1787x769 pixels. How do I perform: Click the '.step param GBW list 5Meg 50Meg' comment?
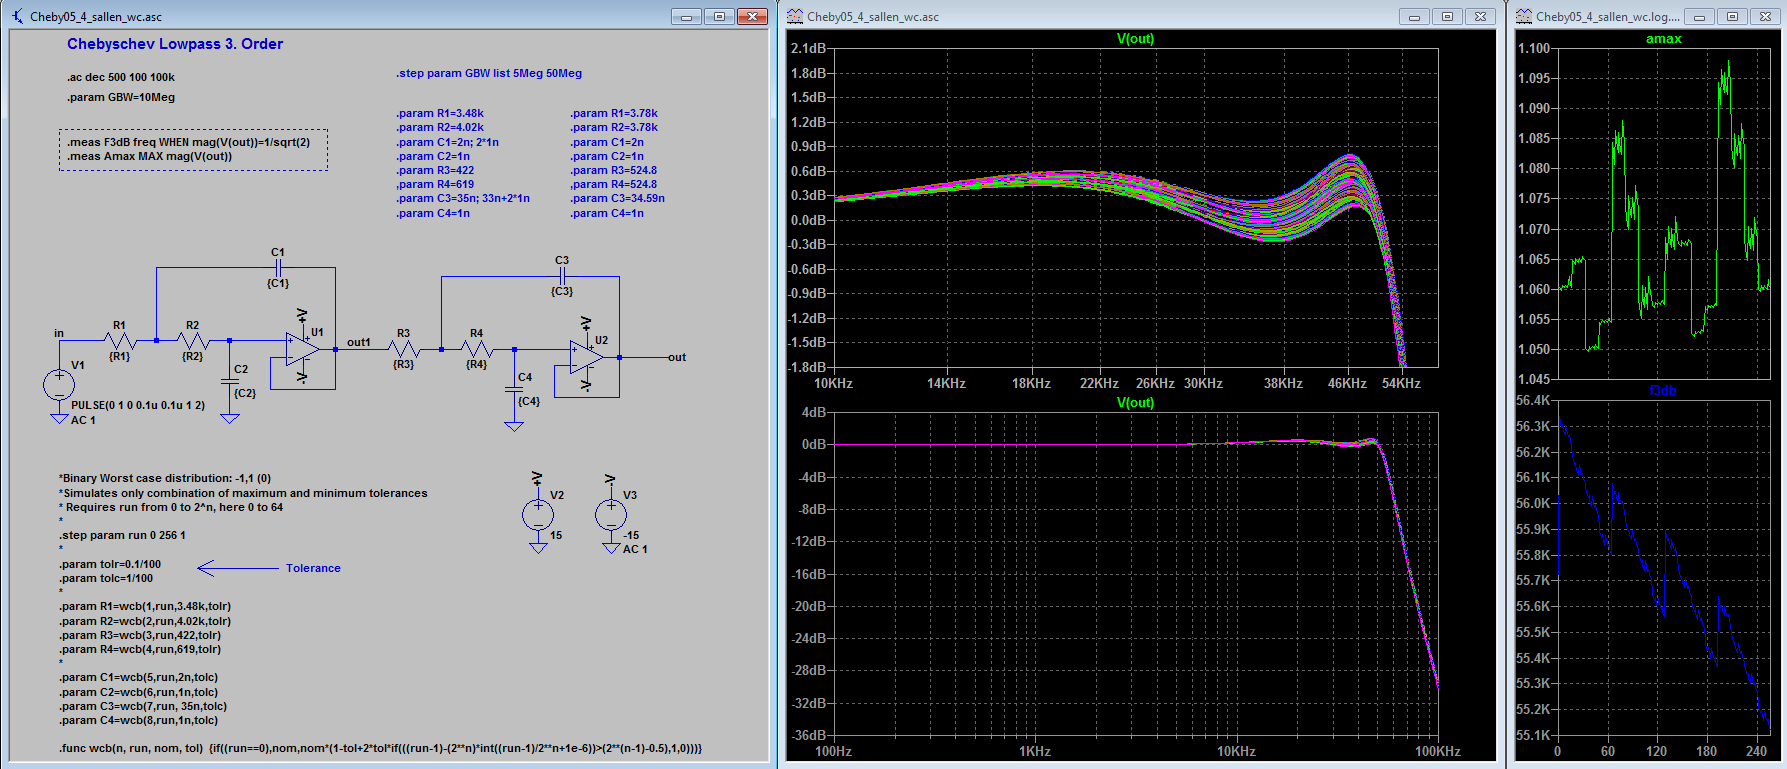489,73
